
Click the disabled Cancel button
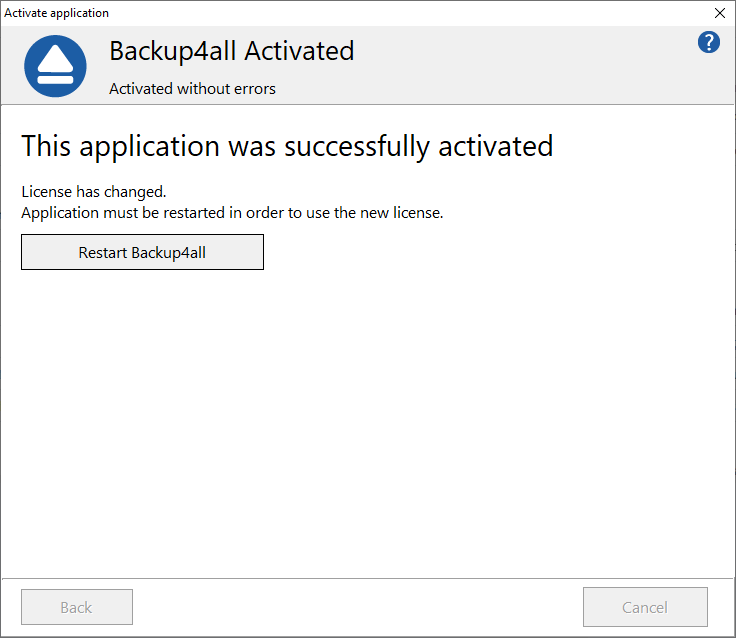[x=645, y=607]
